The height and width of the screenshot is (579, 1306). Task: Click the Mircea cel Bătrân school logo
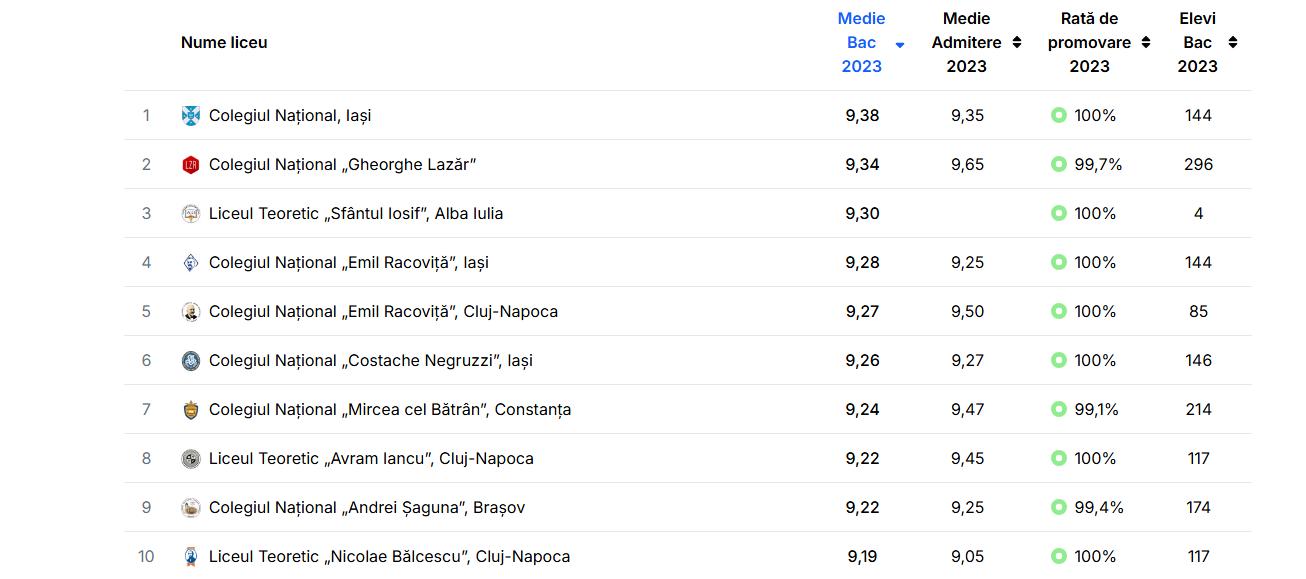191,410
